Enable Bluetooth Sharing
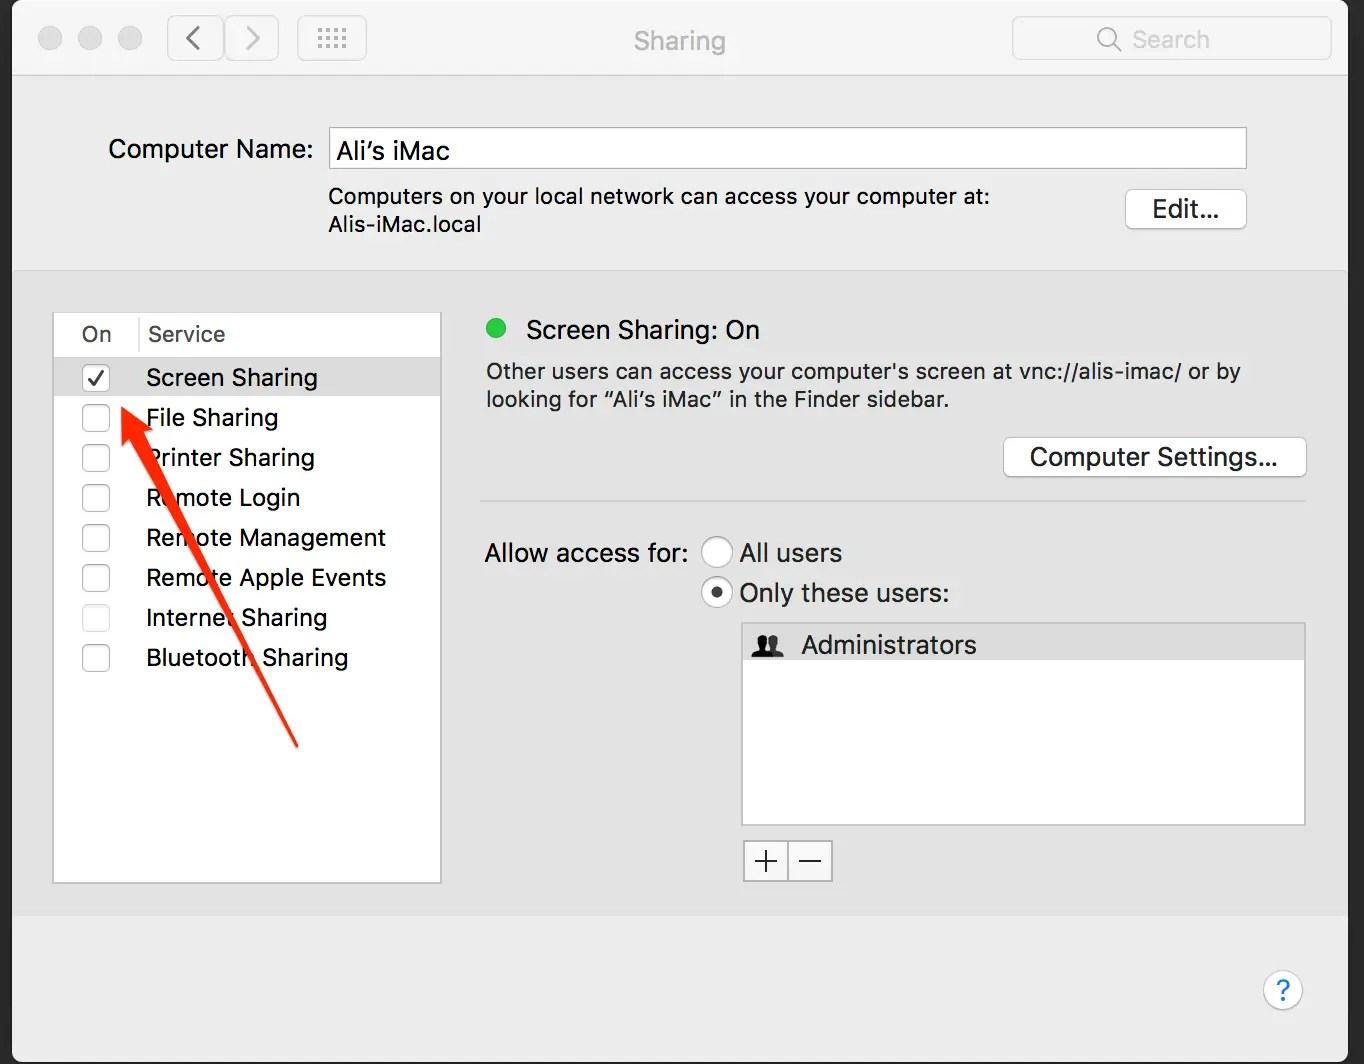Viewport: 1364px width, 1064px height. [96, 658]
